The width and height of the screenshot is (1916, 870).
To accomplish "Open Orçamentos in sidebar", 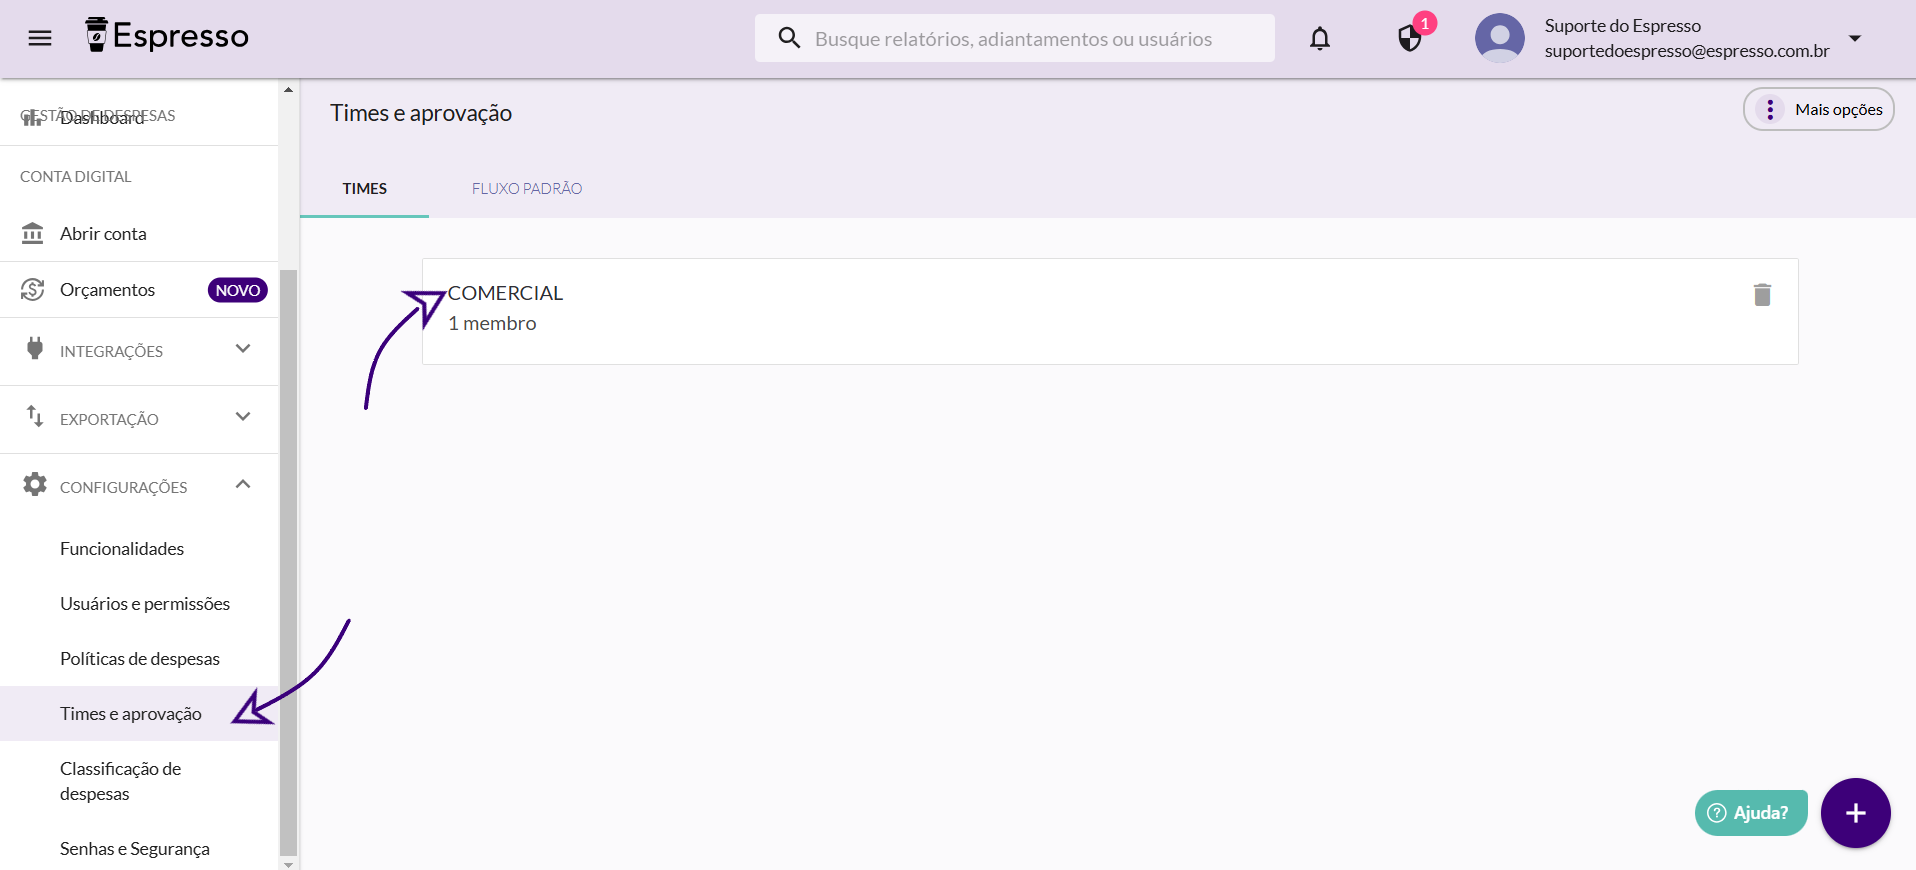I will point(139,290).
